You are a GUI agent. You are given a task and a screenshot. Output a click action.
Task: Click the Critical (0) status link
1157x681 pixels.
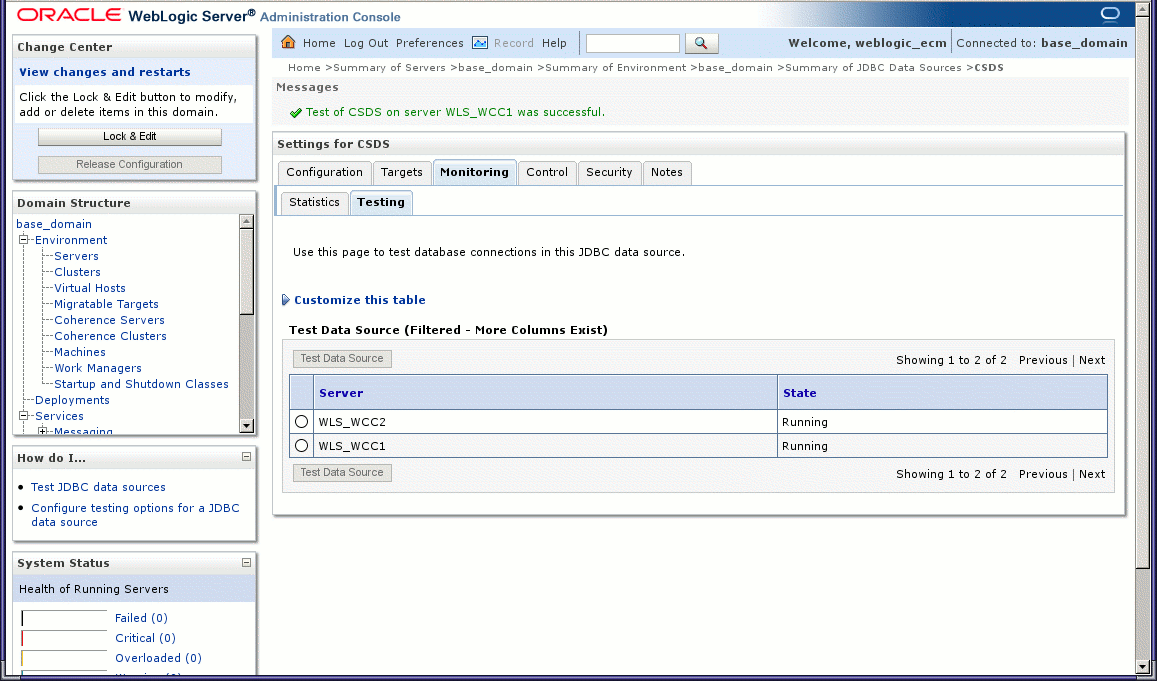(x=145, y=638)
